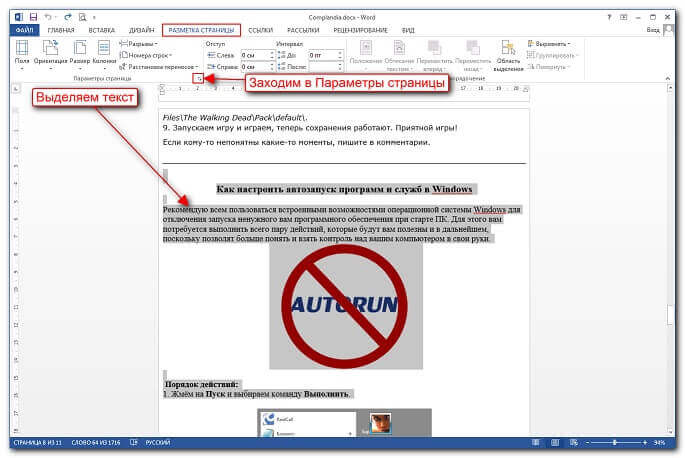Image resolution: width=685 pixels, height=458 pixels.
Task: Open the Поля (Margins) menu
Action: point(22,54)
